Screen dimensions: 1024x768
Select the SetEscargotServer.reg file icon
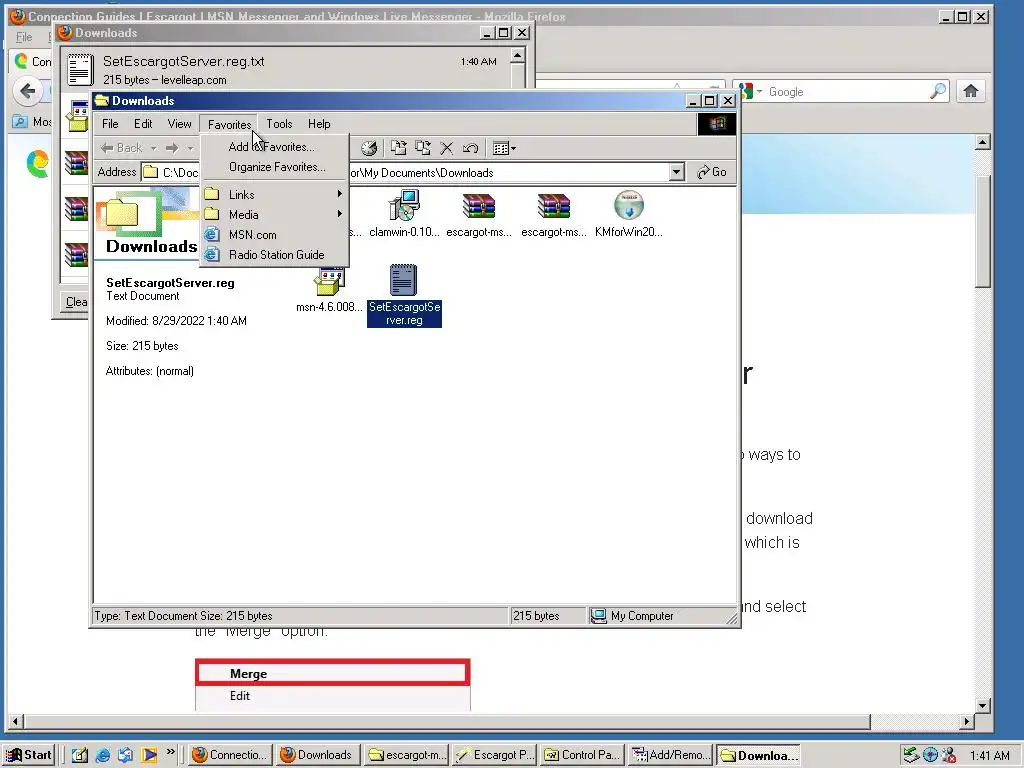[x=404, y=295]
